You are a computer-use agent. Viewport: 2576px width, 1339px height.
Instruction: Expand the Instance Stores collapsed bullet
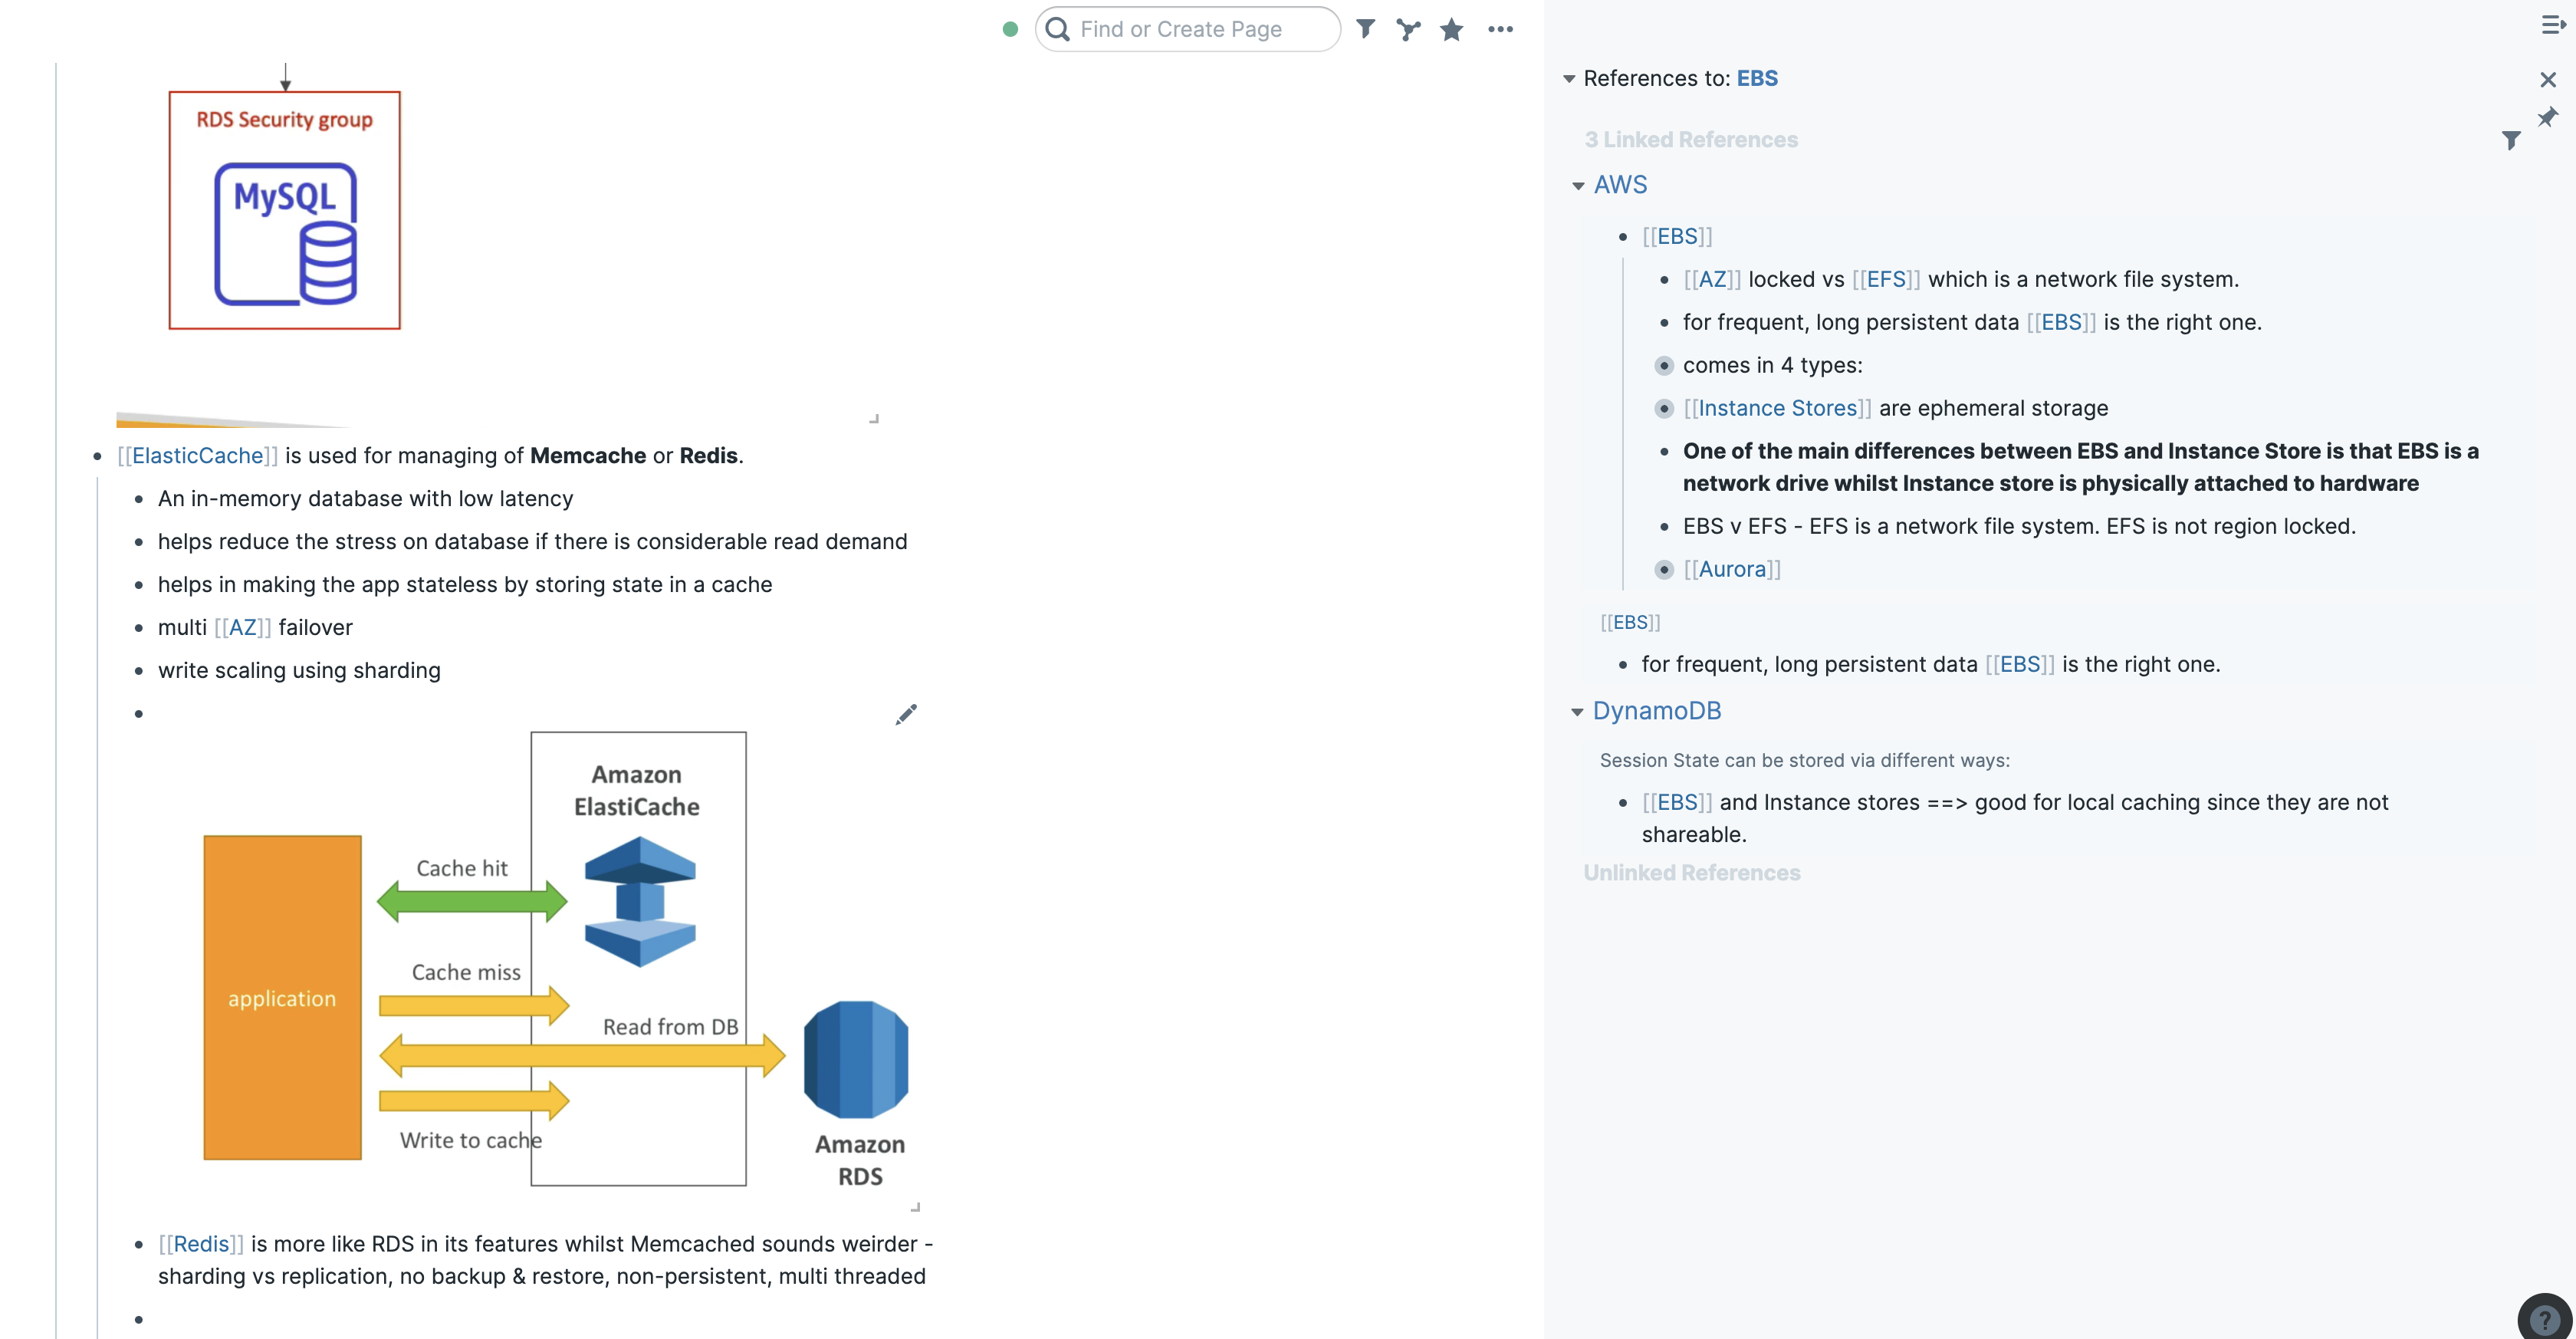(1664, 409)
